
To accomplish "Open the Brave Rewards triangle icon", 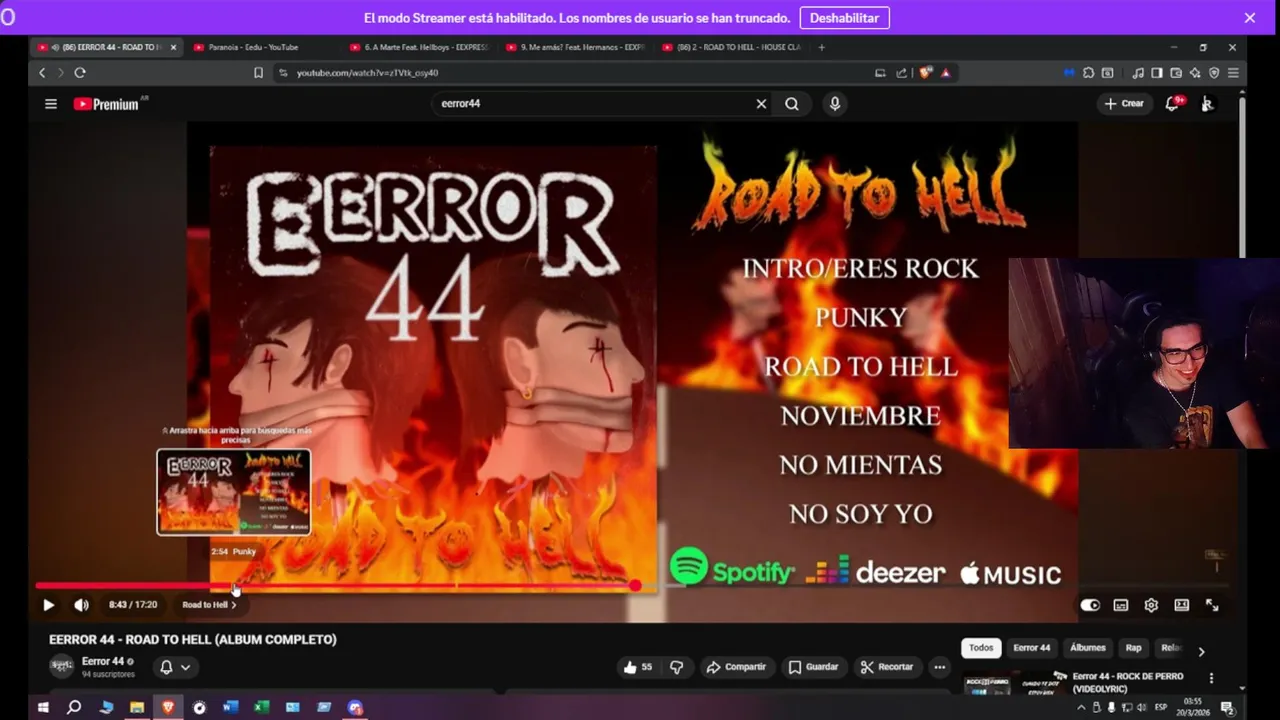I will pos(945,73).
